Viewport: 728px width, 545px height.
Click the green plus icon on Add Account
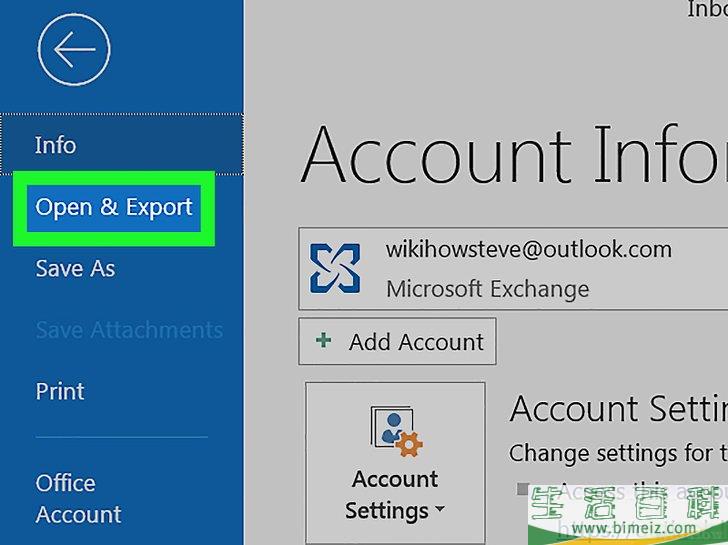coord(324,340)
